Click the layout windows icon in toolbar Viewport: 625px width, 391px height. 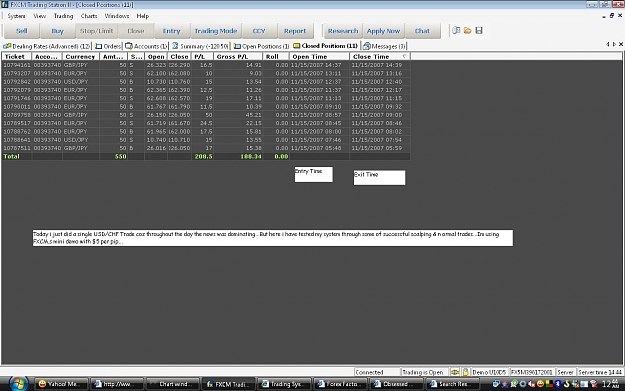pyautogui.click(x=456, y=30)
